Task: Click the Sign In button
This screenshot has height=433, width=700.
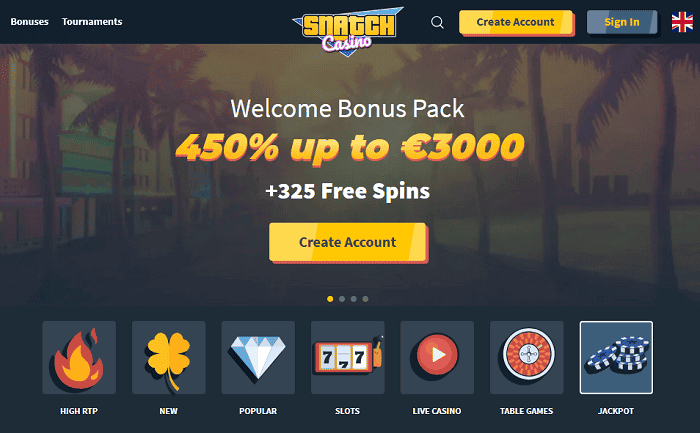Action: (622, 22)
